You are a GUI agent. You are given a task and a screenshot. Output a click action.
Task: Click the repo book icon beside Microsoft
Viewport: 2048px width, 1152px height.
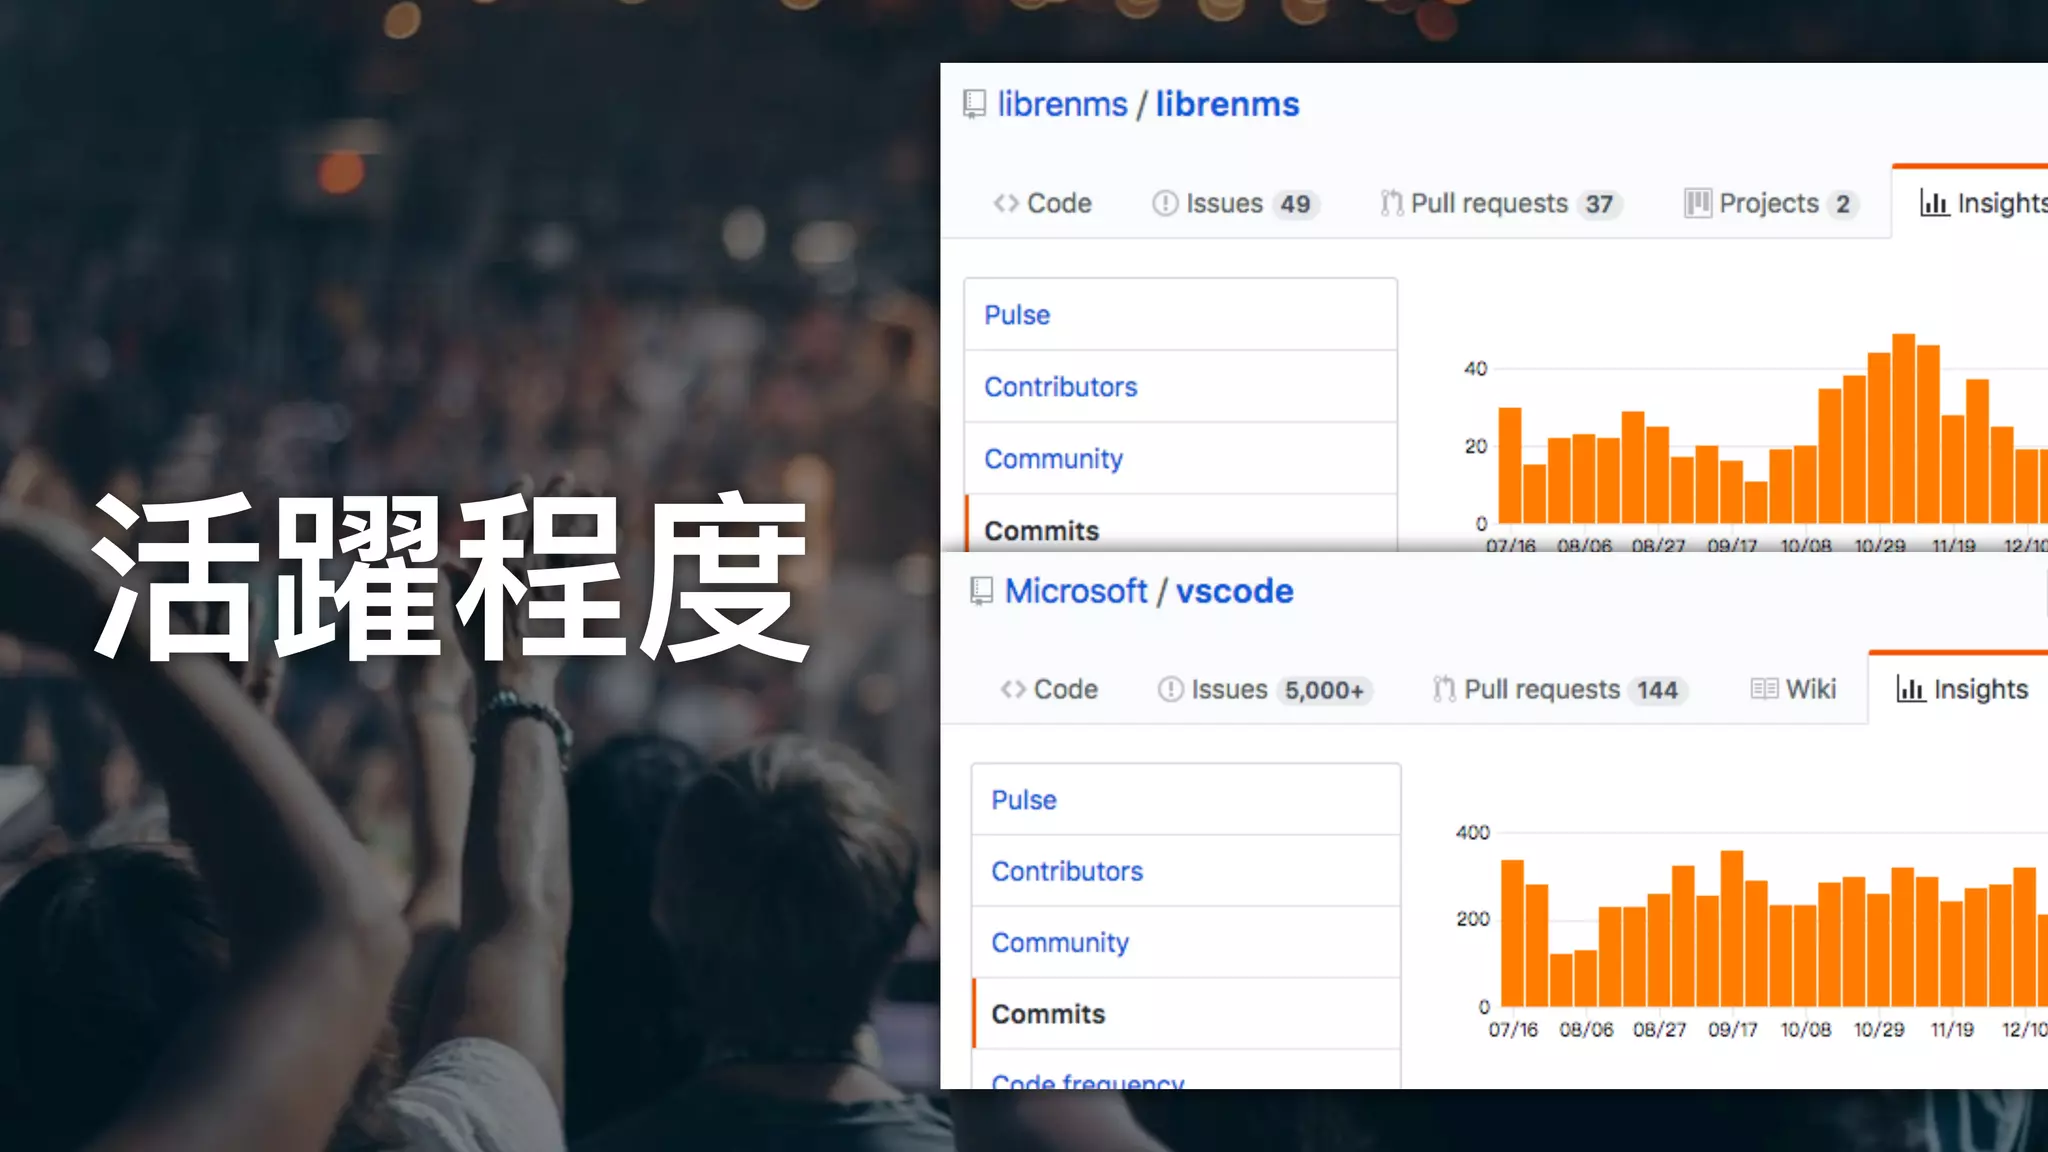pos(981,591)
